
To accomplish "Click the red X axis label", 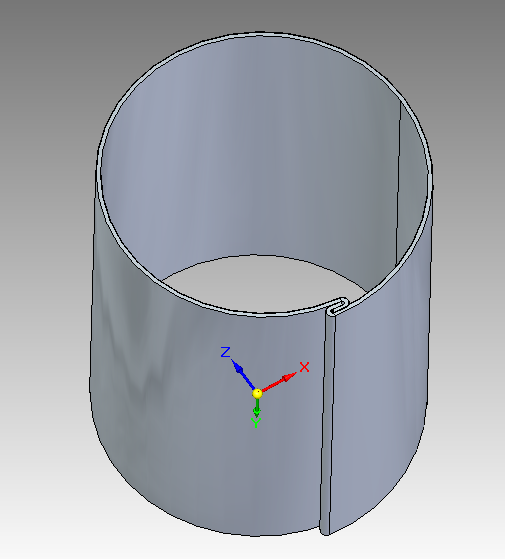I will [304, 367].
